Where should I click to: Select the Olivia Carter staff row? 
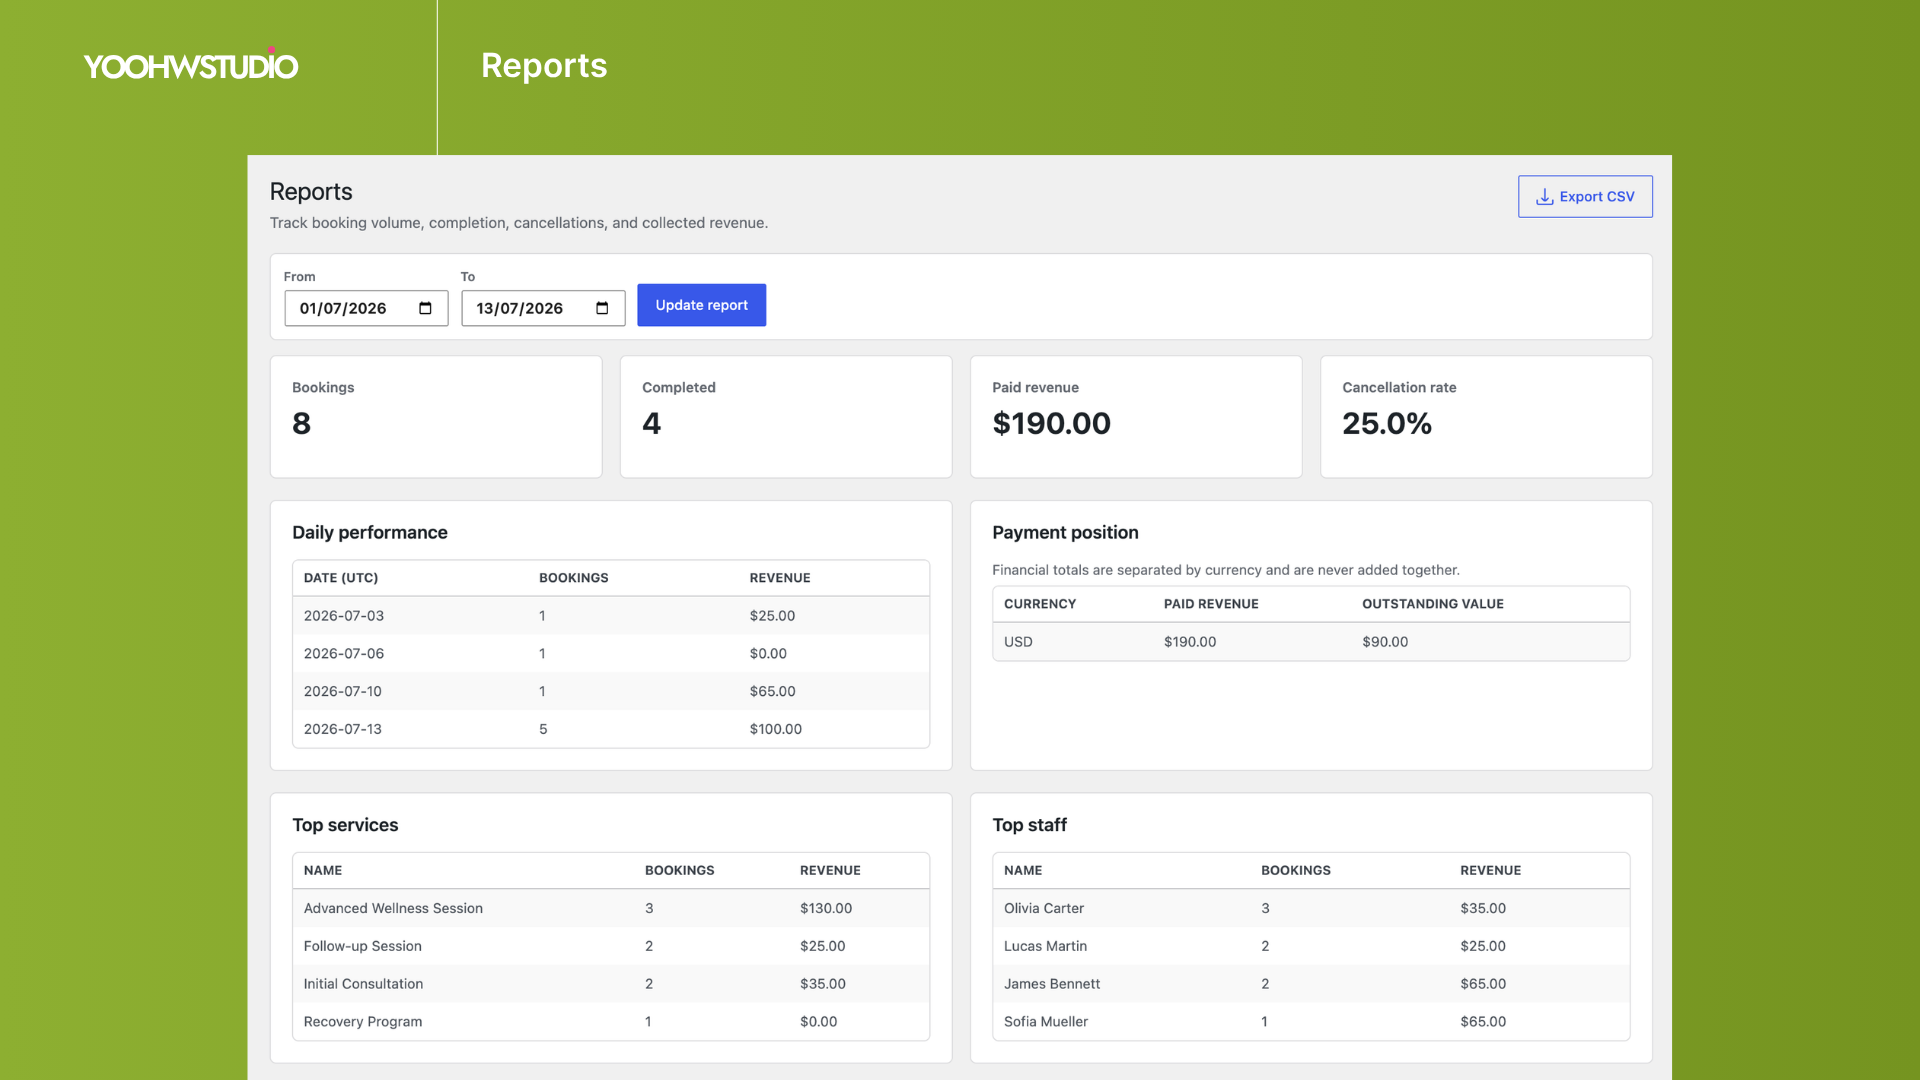pyautogui.click(x=1311, y=908)
